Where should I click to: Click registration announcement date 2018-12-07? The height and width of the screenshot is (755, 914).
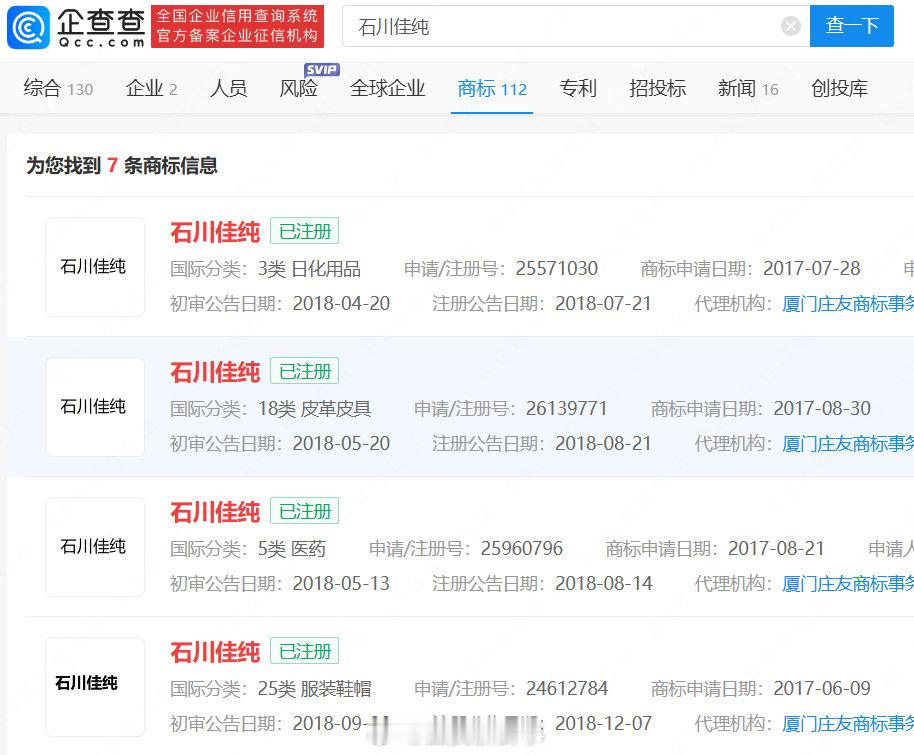coord(603,723)
